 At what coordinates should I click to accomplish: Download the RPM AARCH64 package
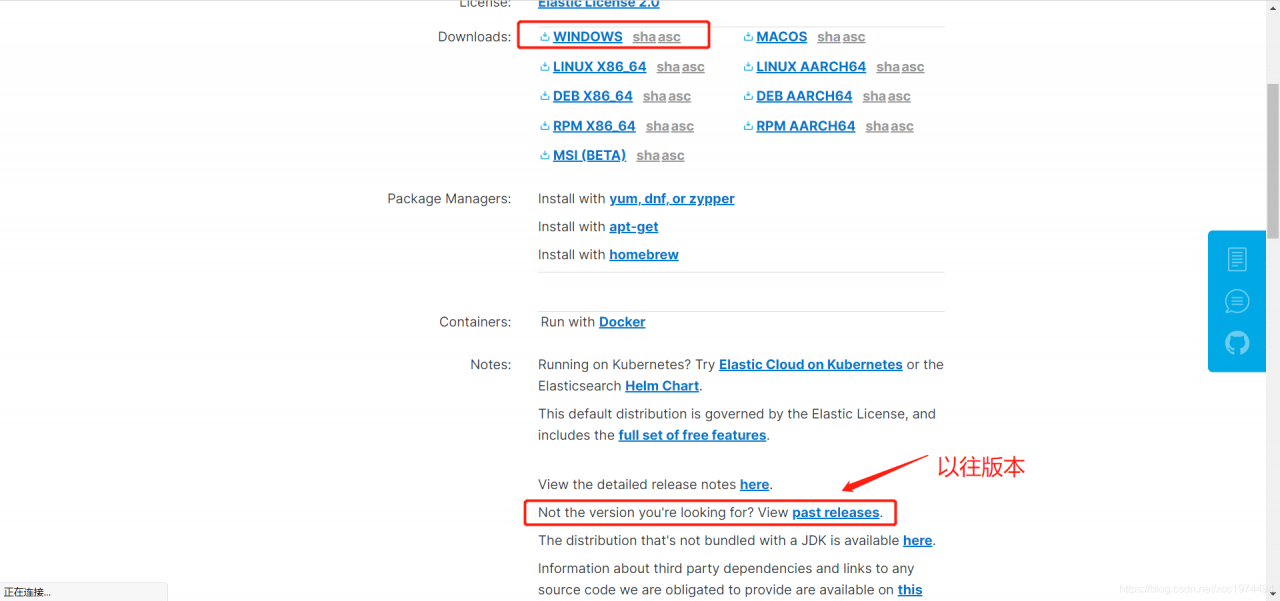[806, 126]
